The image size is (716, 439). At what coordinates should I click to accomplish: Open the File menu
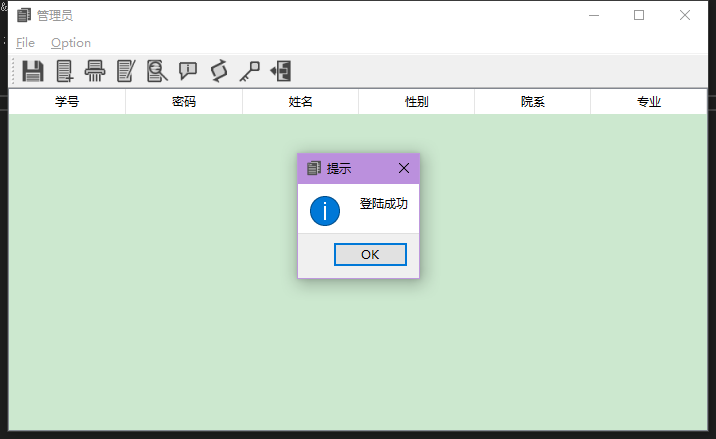[25, 43]
